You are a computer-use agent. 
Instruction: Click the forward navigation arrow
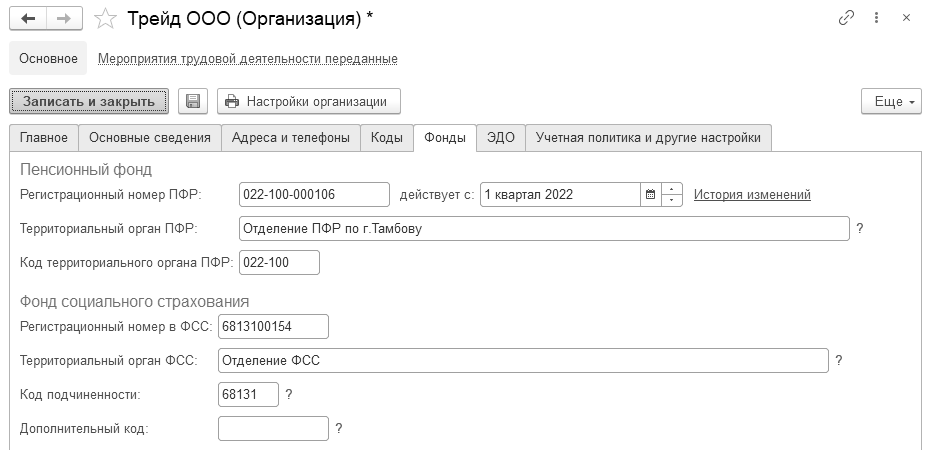[63, 18]
